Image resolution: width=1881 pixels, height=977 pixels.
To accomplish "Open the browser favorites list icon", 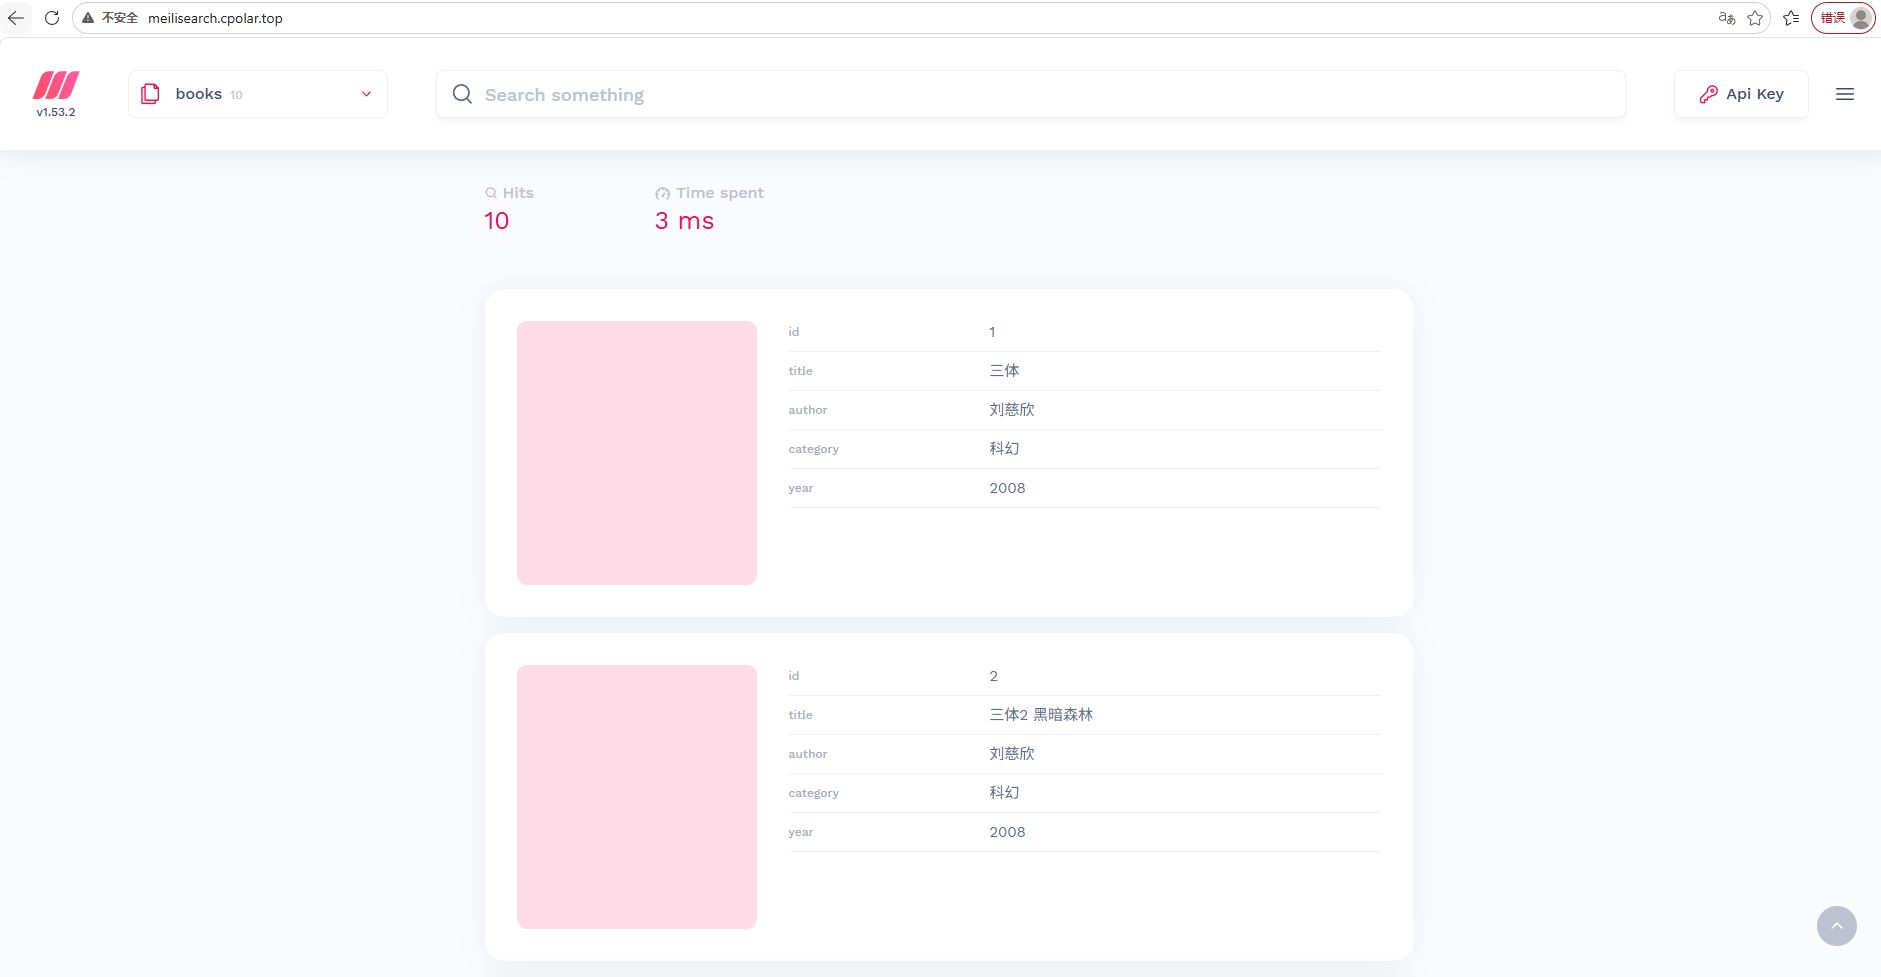I will tap(1791, 18).
